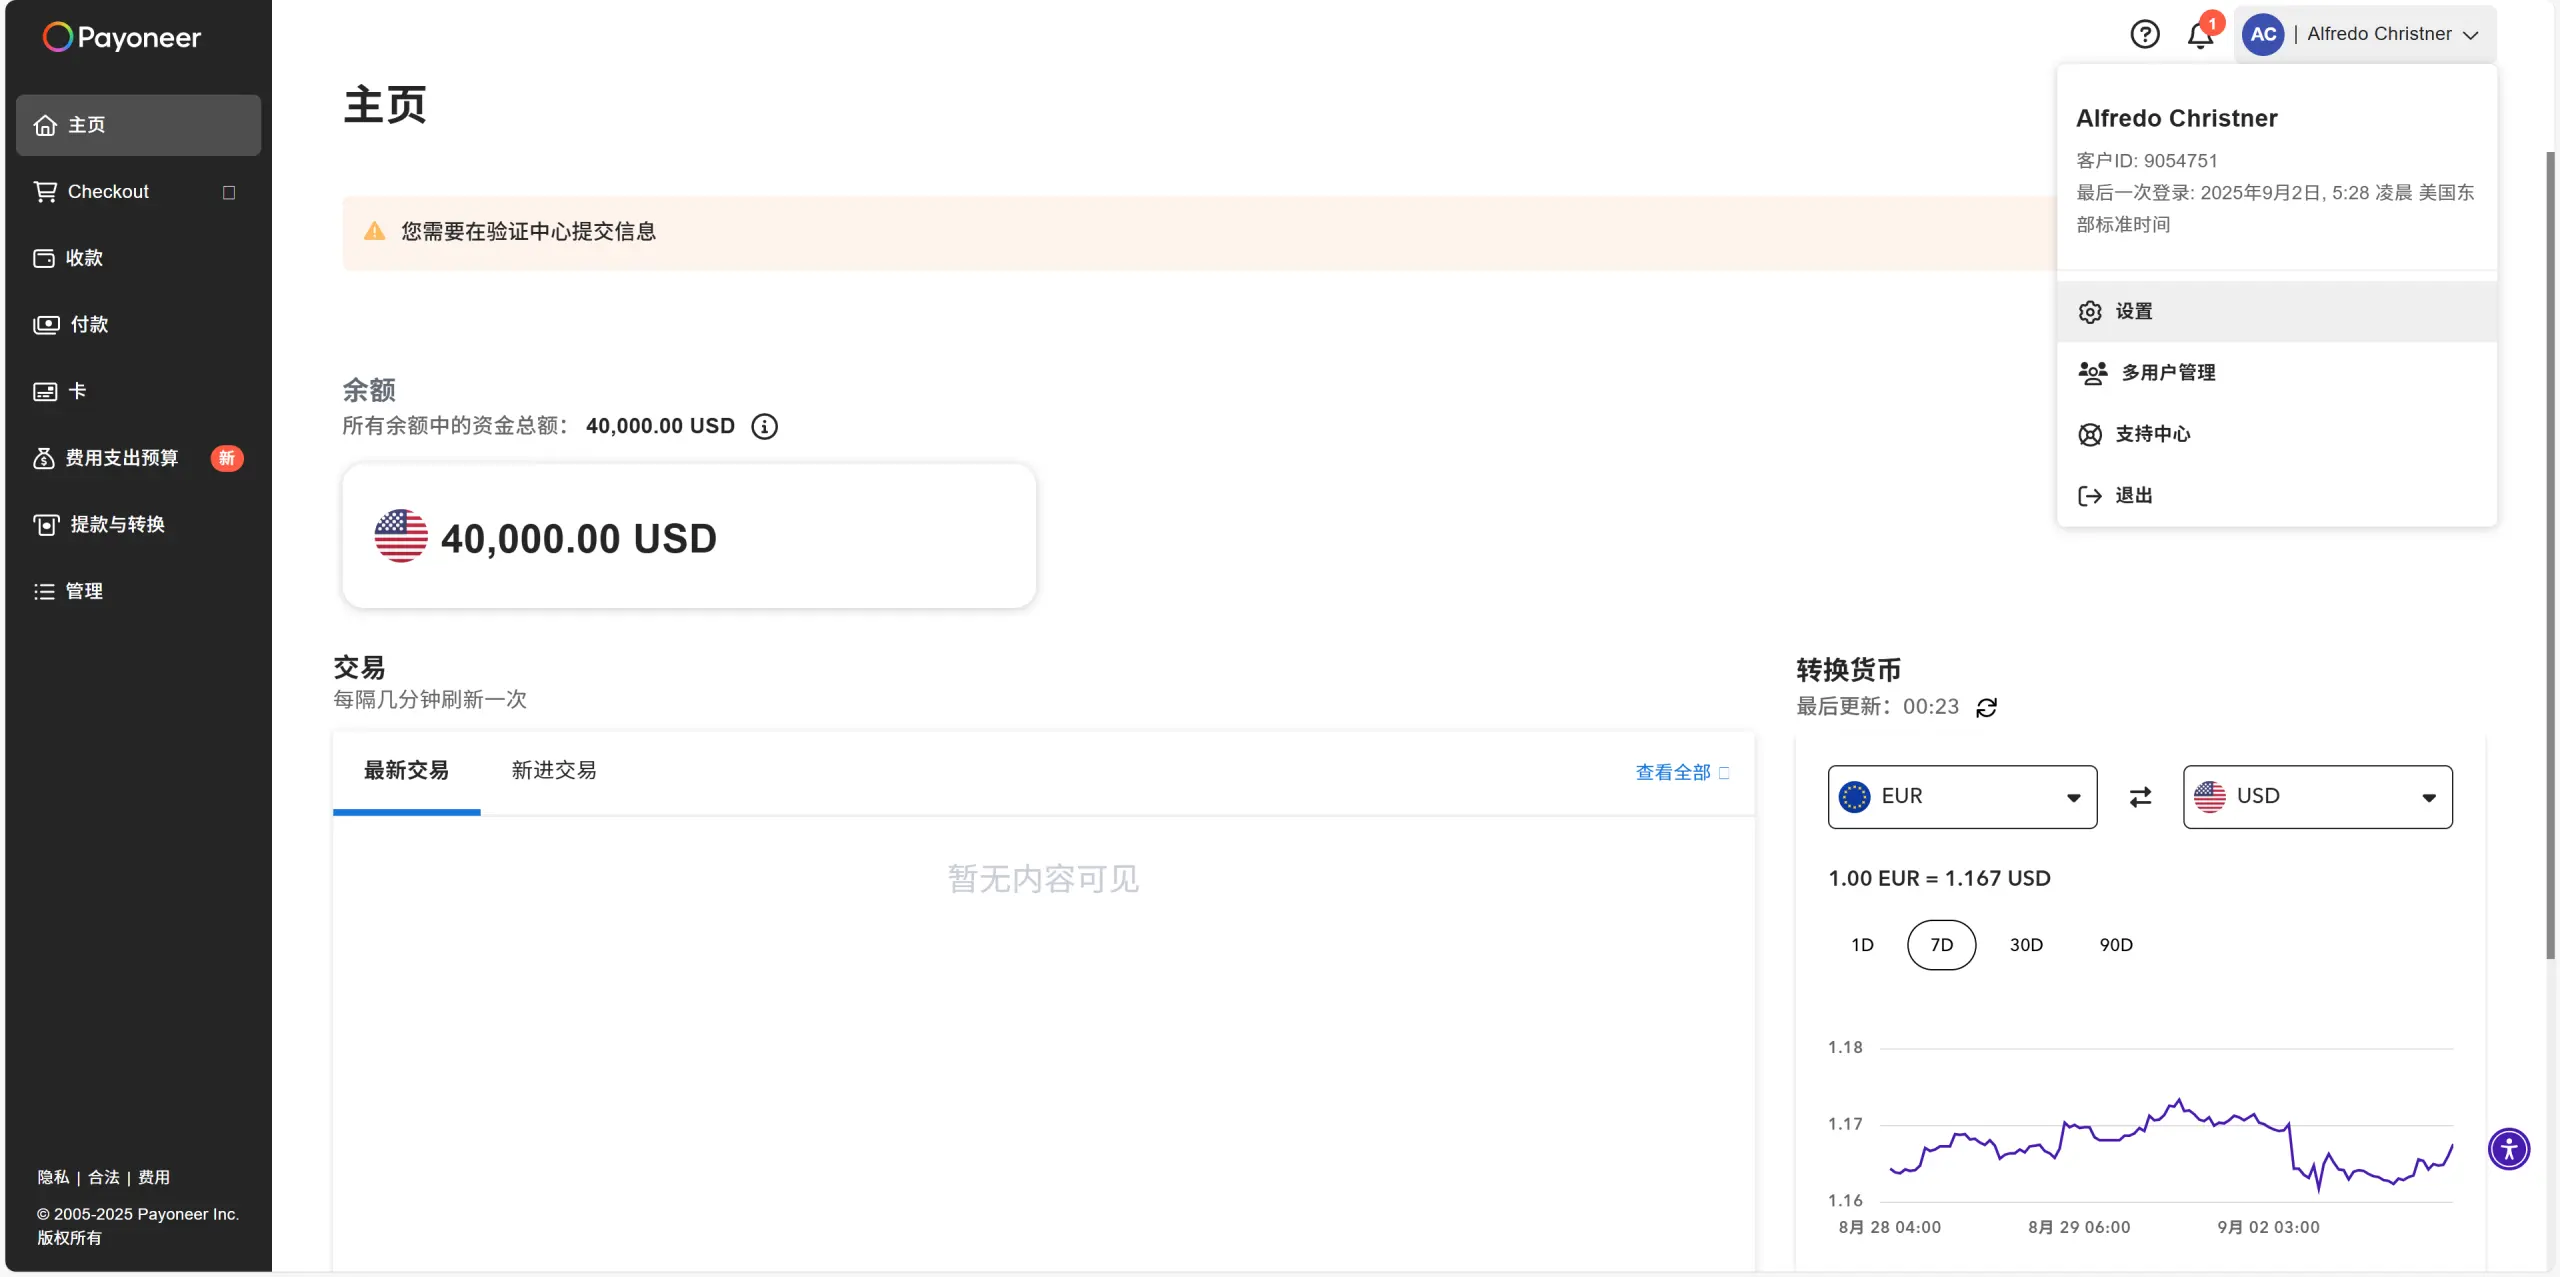Click the 付款 payment icon

(x=46, y=324)
